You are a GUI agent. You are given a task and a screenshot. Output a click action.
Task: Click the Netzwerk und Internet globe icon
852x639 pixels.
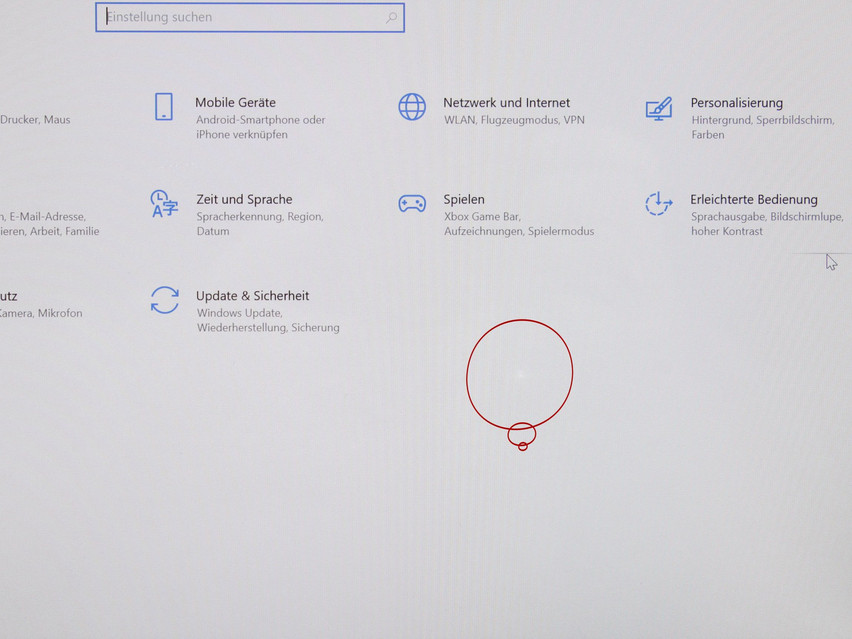(412, 107)
